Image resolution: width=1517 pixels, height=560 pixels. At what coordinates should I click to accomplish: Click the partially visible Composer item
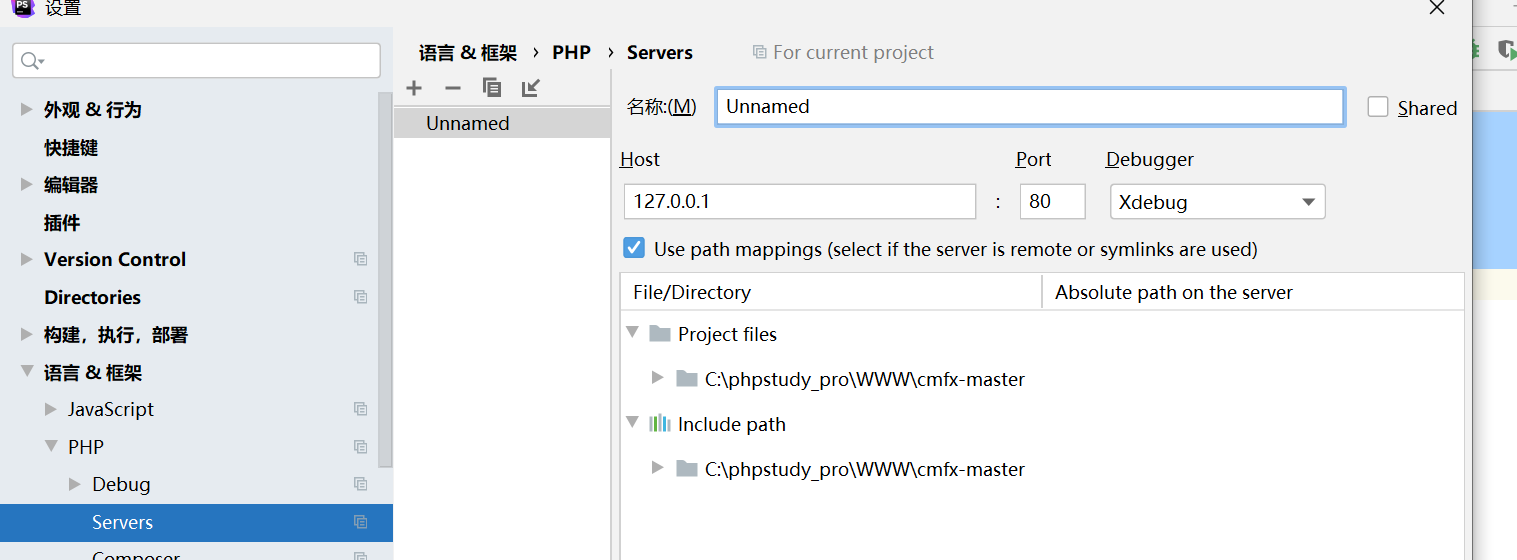tap(136, 555)
